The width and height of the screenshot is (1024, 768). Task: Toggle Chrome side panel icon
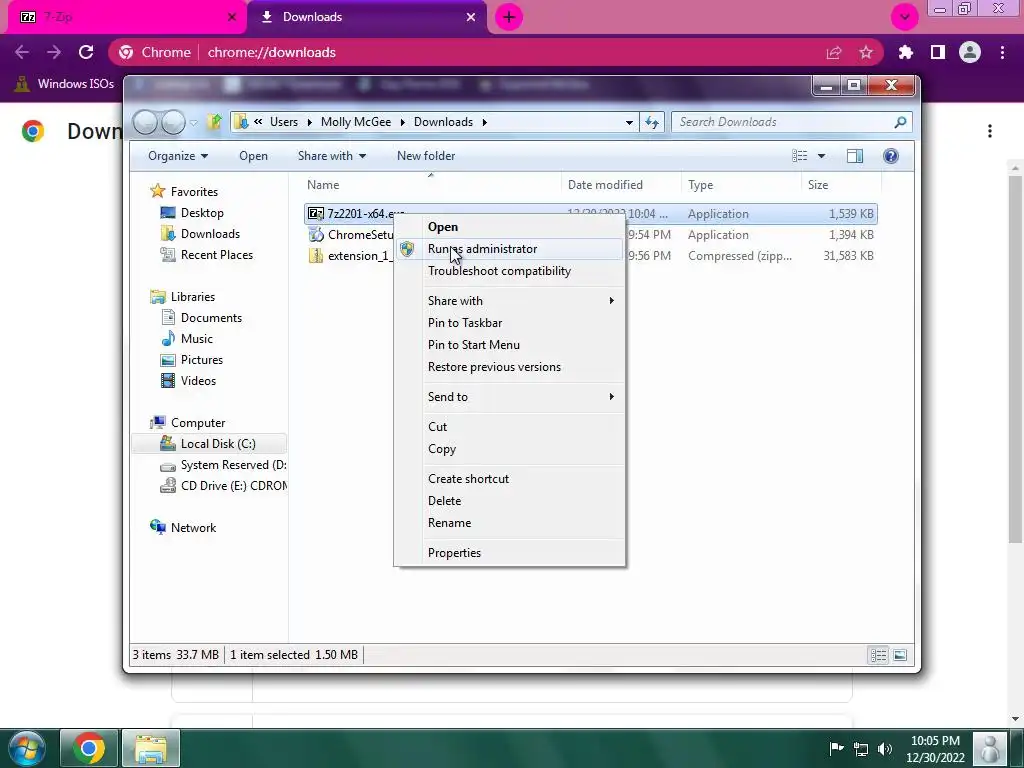(938, 52)
